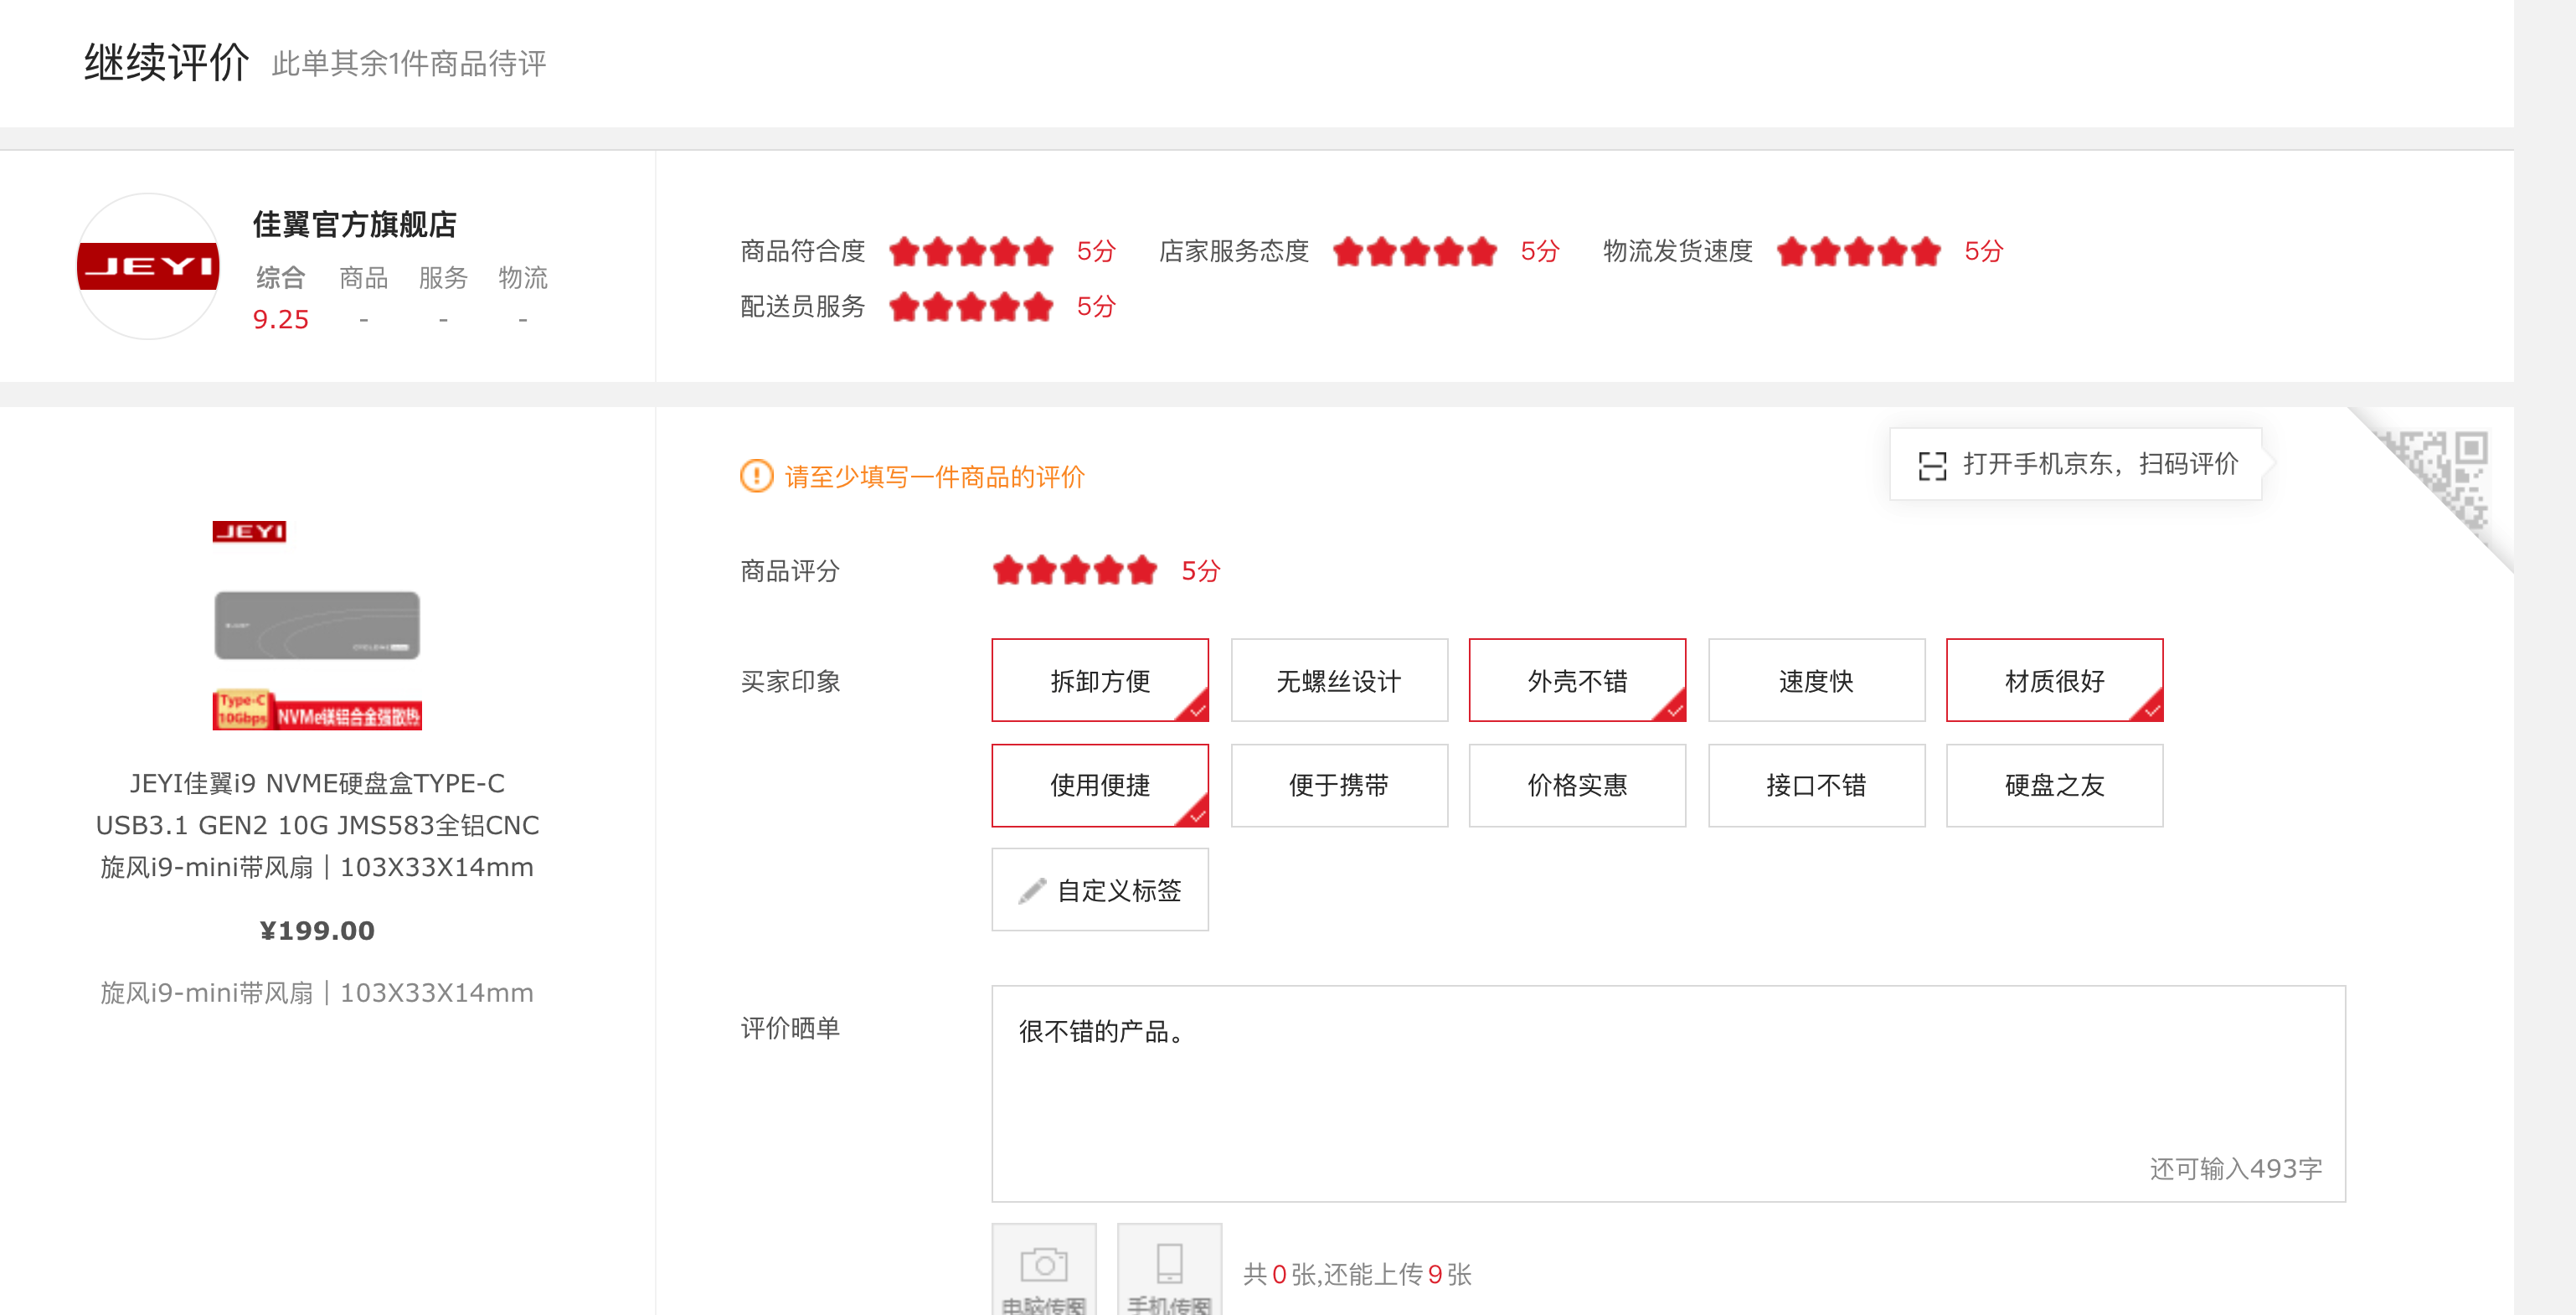Click the scan icon beside 打开手机京东
The width and height of the screenshot is (2576, 1315).
tap(1932, 465)
